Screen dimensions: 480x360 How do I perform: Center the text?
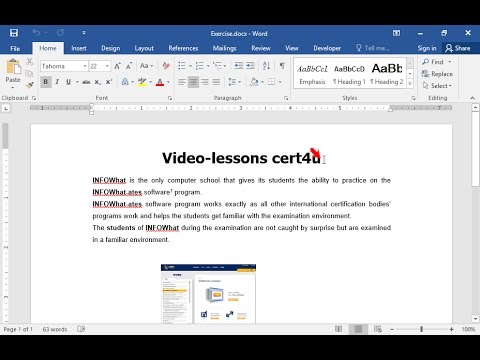tap(193, 82)
